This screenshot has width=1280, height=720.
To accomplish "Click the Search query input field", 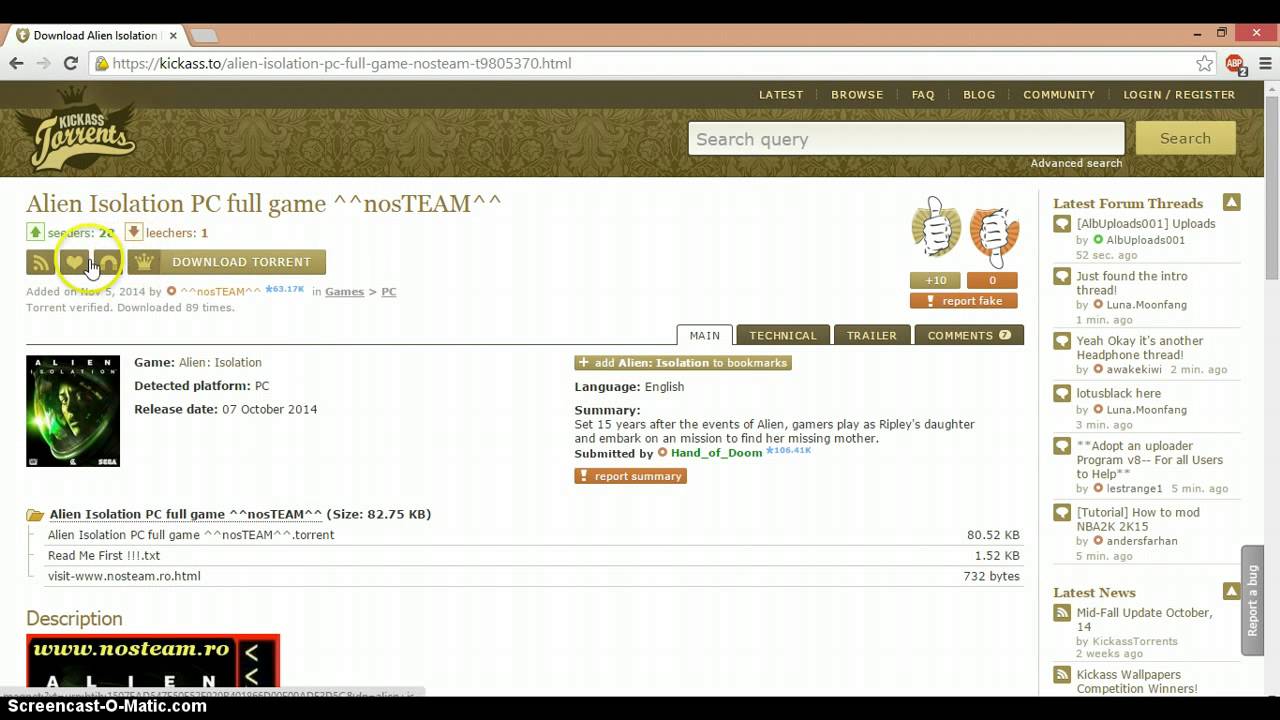I will [x=906, y=139].
